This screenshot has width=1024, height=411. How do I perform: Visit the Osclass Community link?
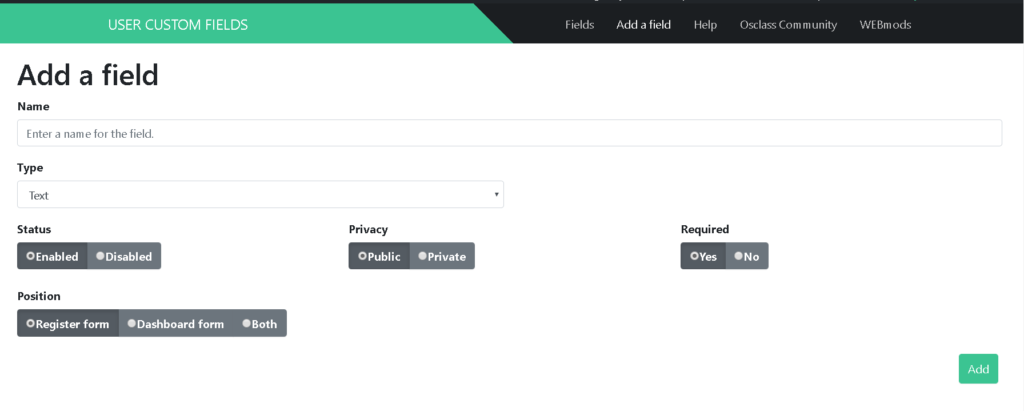(x=788, y=25)
